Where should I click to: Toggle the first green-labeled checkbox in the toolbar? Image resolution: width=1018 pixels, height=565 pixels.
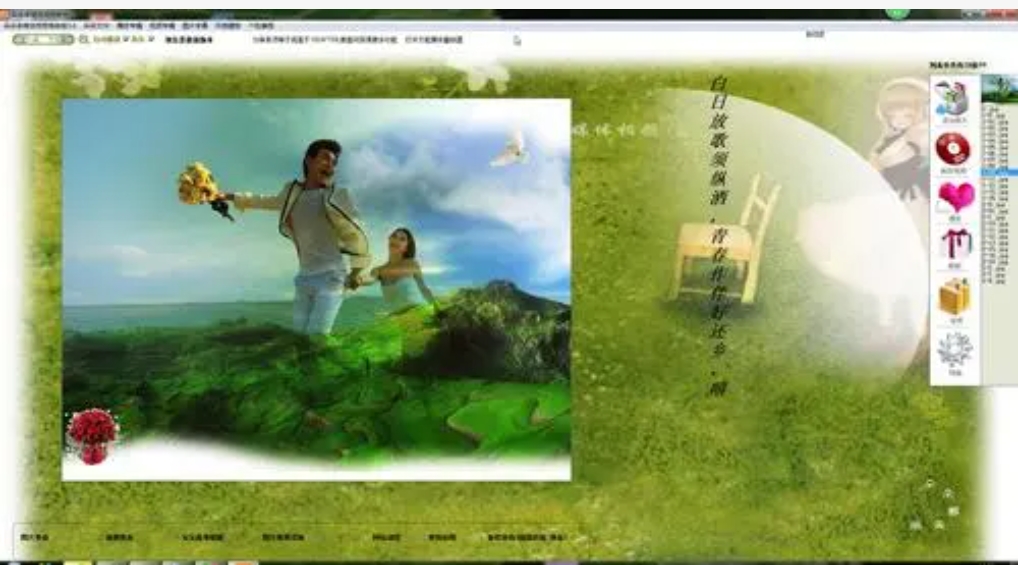coord(107,40)
